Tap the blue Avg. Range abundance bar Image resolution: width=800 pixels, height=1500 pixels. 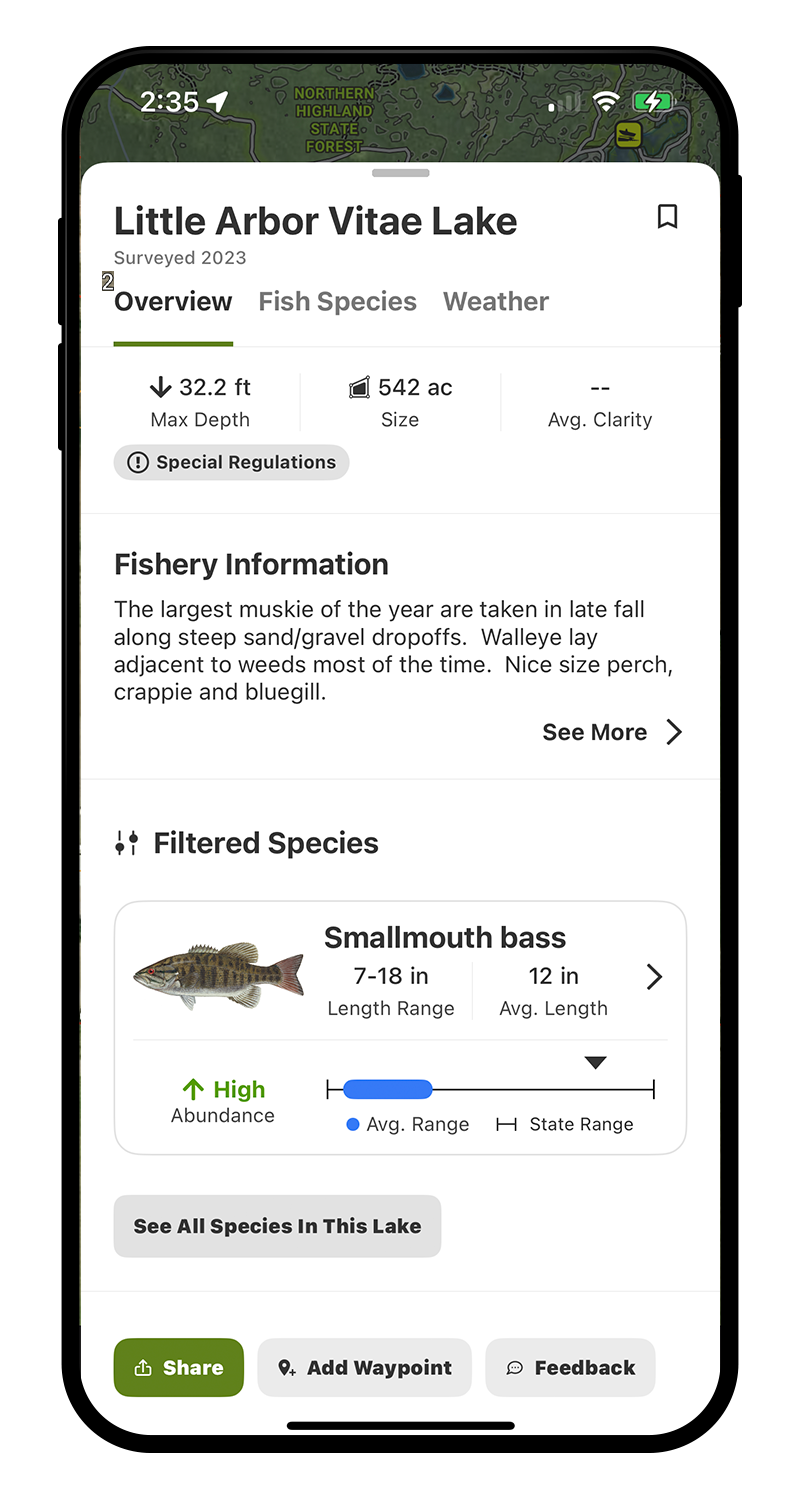(387, 1089)
